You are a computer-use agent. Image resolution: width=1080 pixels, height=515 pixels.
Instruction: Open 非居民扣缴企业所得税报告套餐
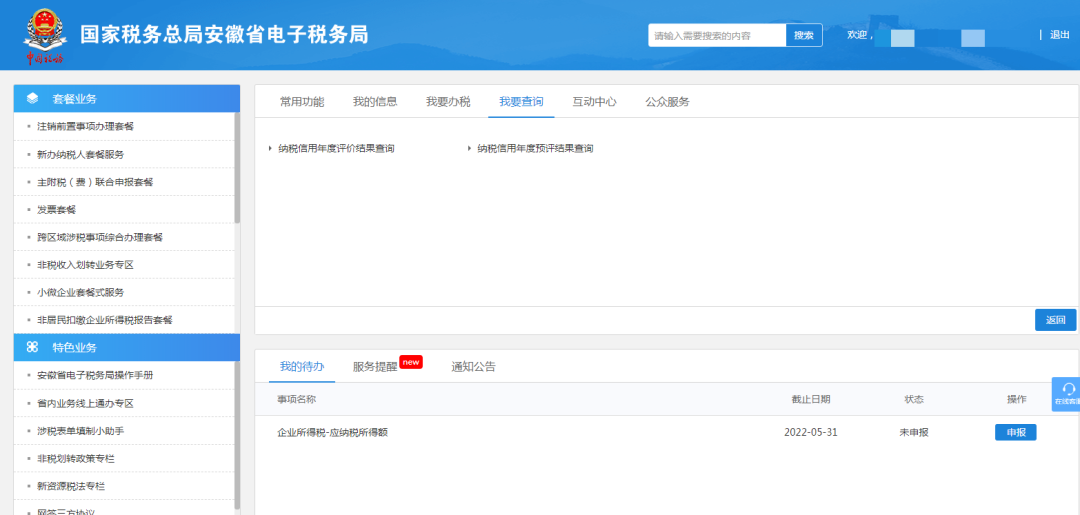[105, 319]
